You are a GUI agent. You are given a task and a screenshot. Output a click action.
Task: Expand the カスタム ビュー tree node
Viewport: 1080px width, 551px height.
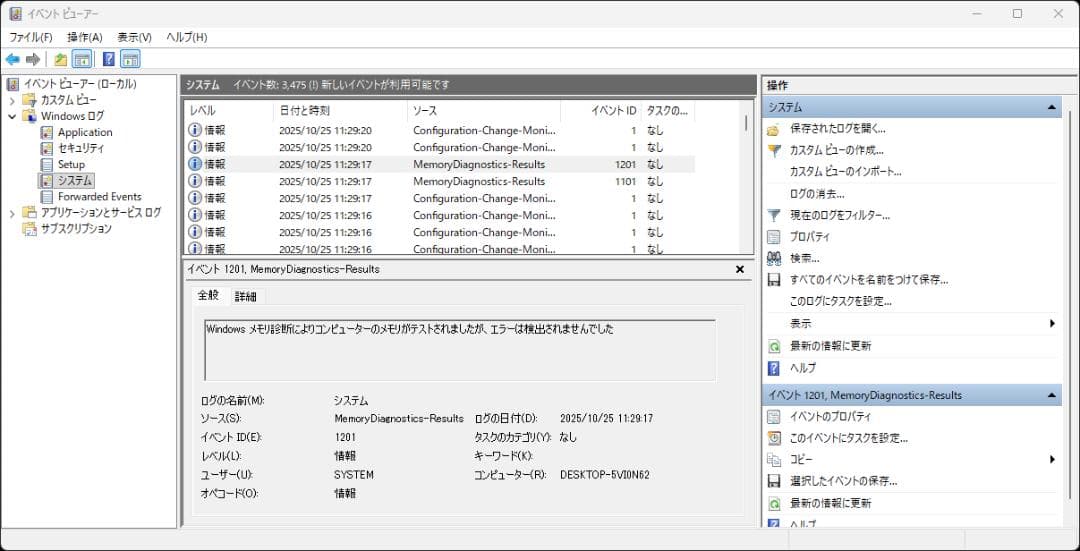12,101
